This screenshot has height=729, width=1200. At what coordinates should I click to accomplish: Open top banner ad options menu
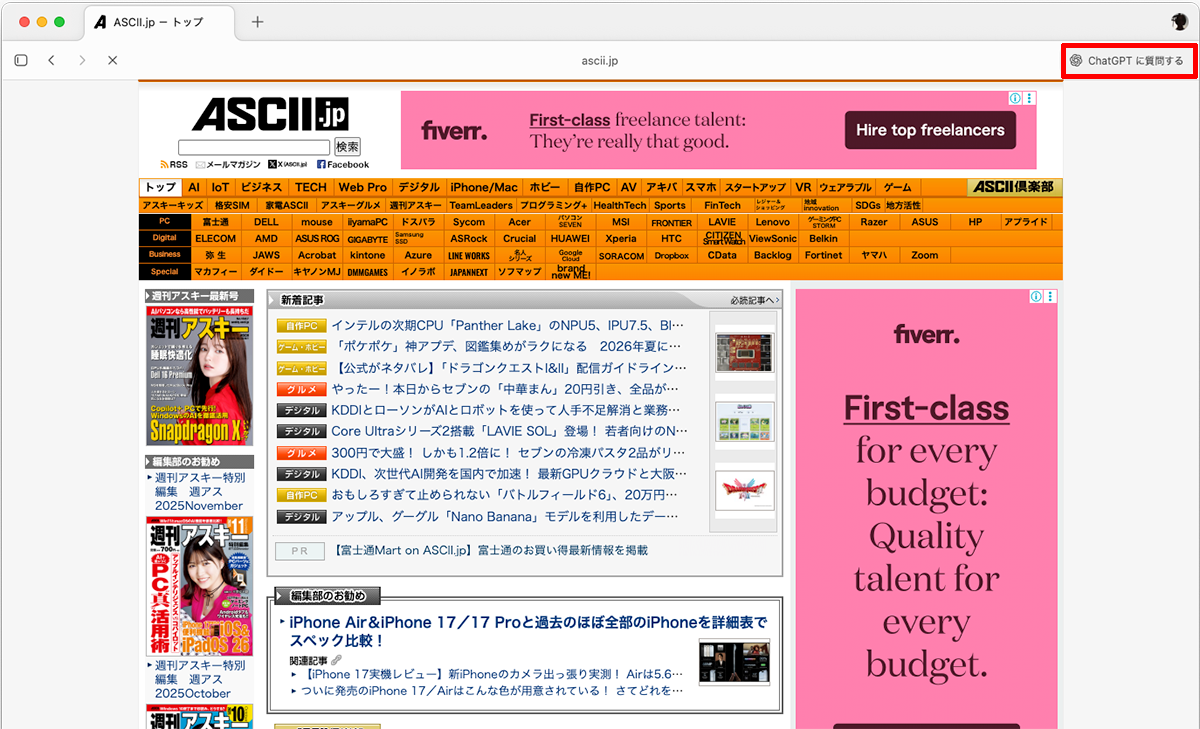click(1030, 98)
